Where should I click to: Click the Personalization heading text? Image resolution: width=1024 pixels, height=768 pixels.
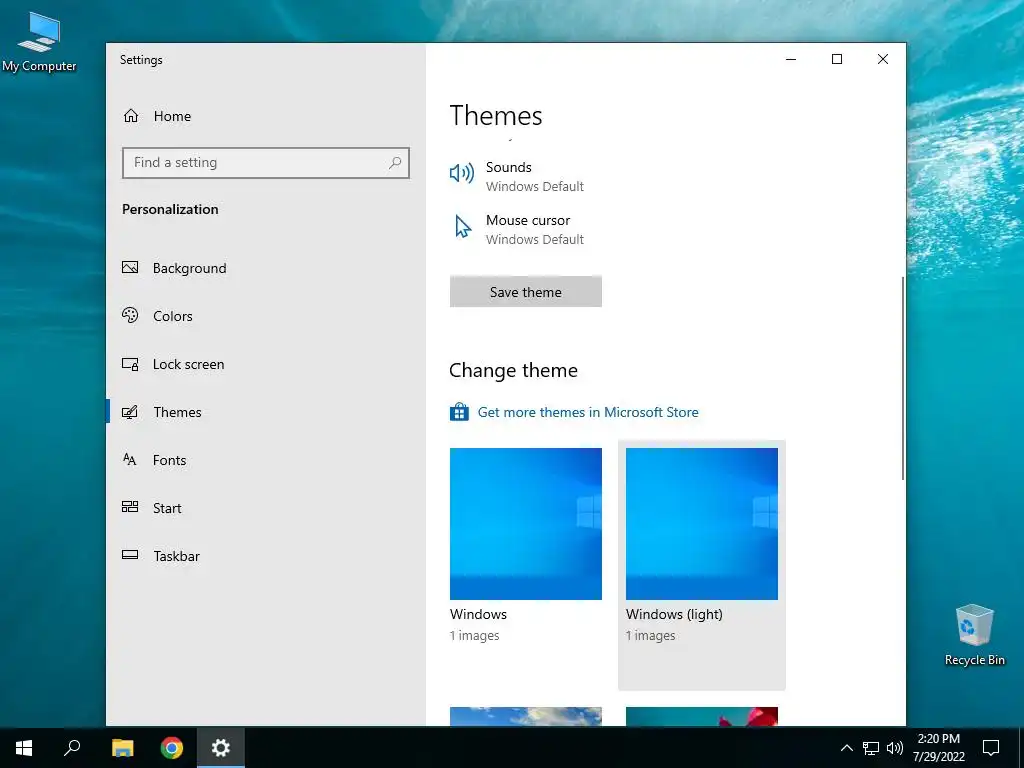click(x=170, y=209)
